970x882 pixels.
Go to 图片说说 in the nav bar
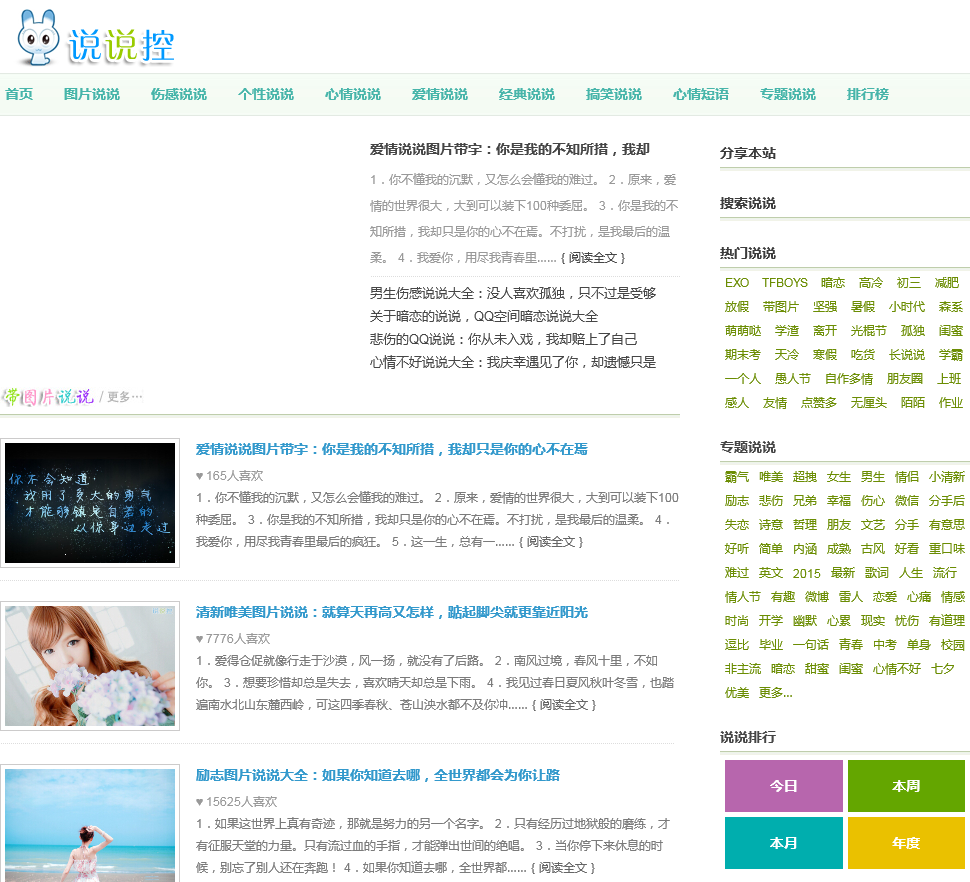pyautogui.click(x=92, y=94)
